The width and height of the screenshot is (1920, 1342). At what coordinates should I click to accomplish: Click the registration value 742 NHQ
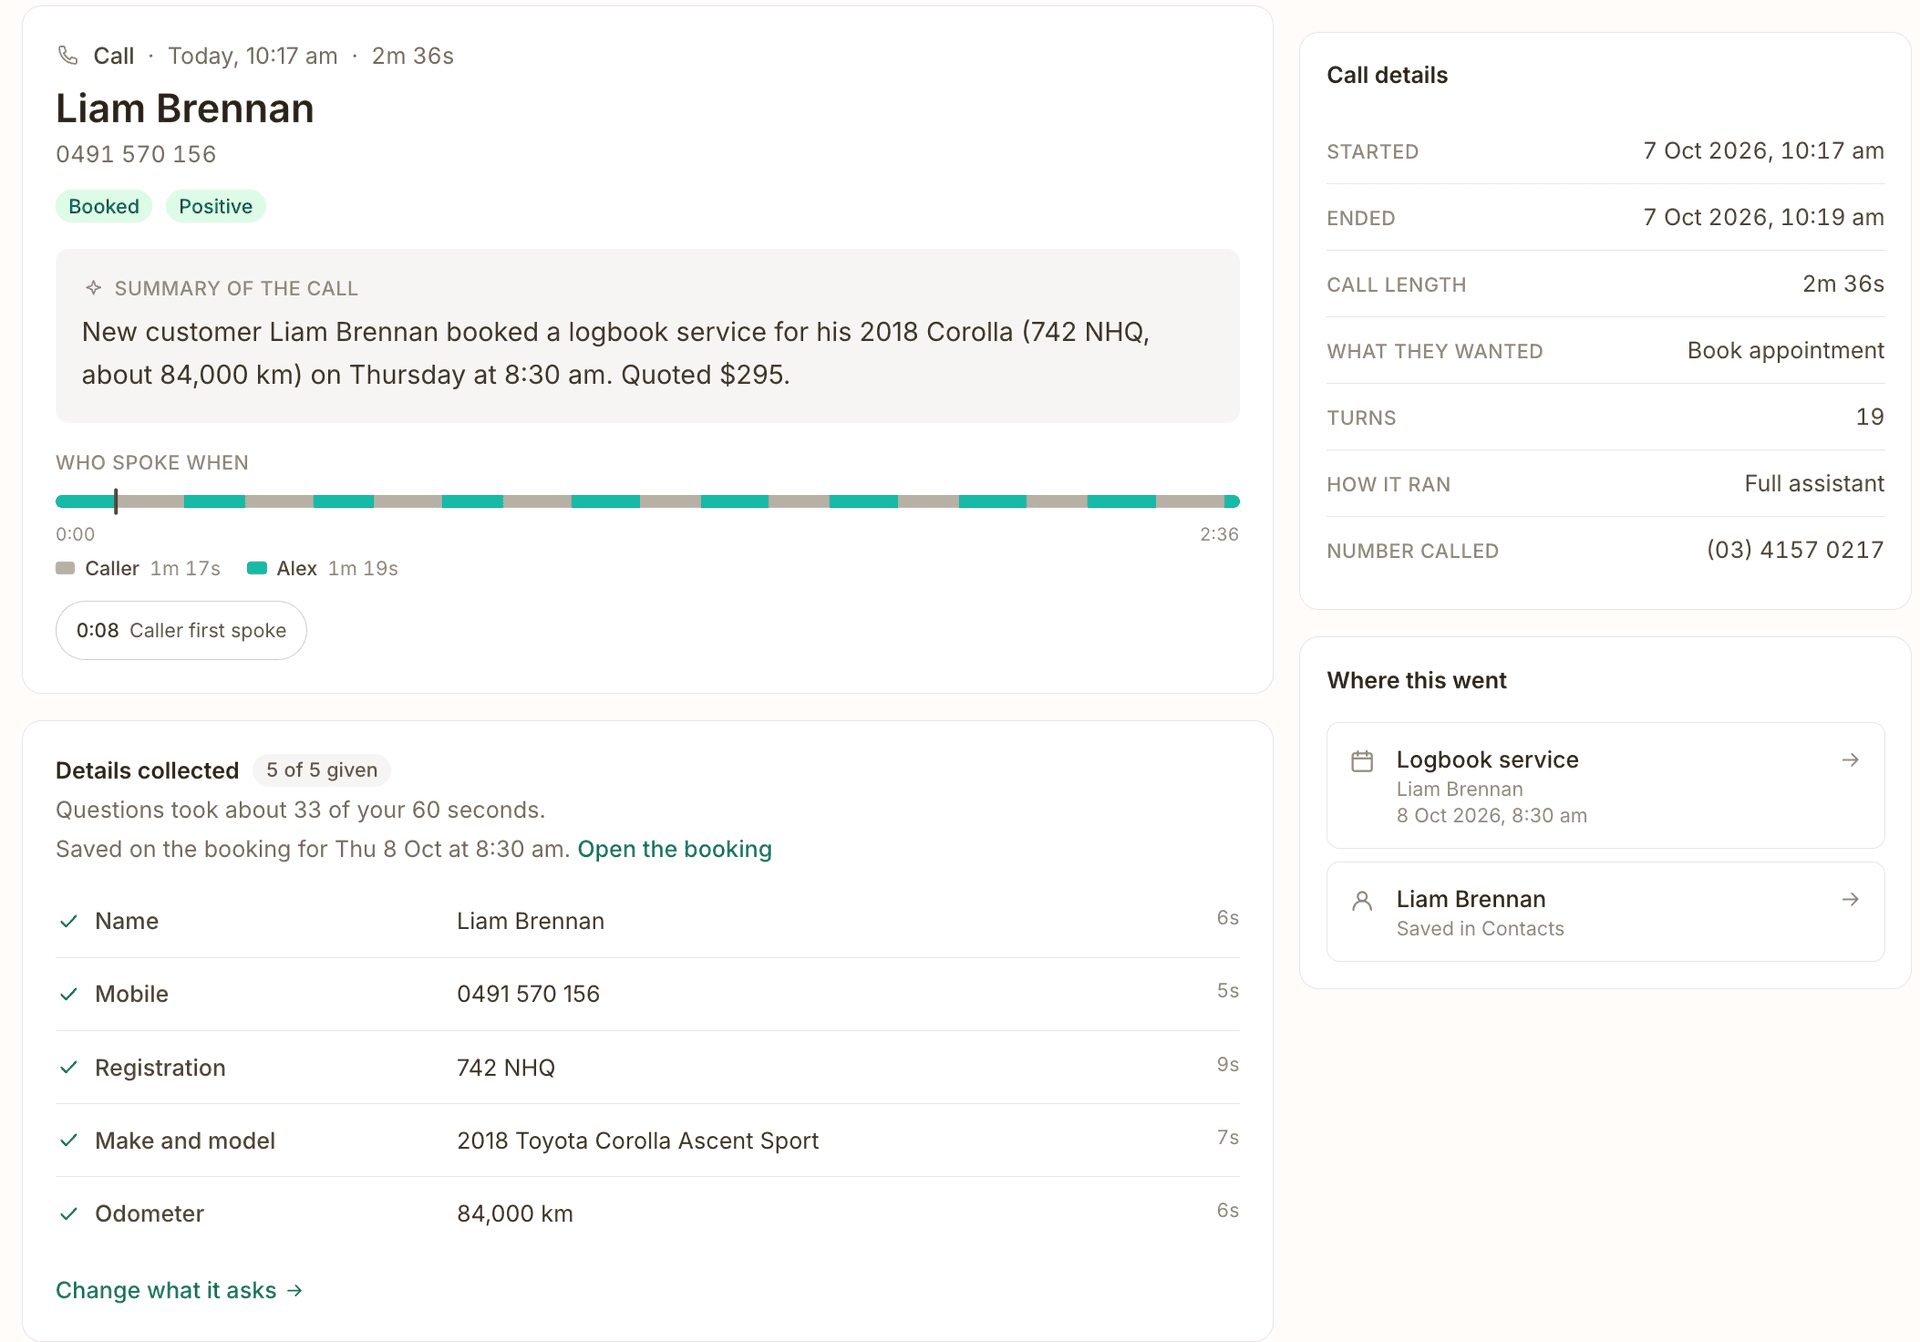pos(506,1068)
